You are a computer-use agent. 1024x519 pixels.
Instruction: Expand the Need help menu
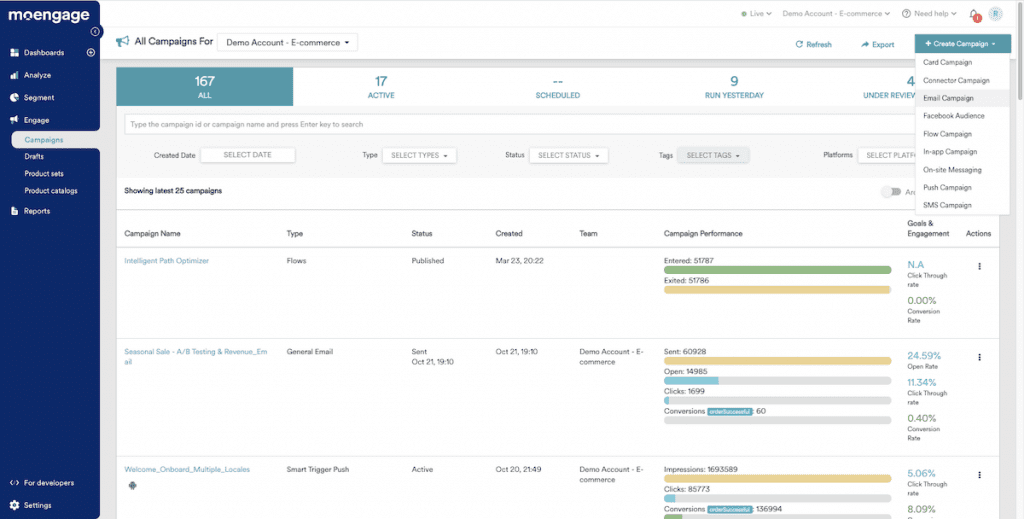pos(929,14)
